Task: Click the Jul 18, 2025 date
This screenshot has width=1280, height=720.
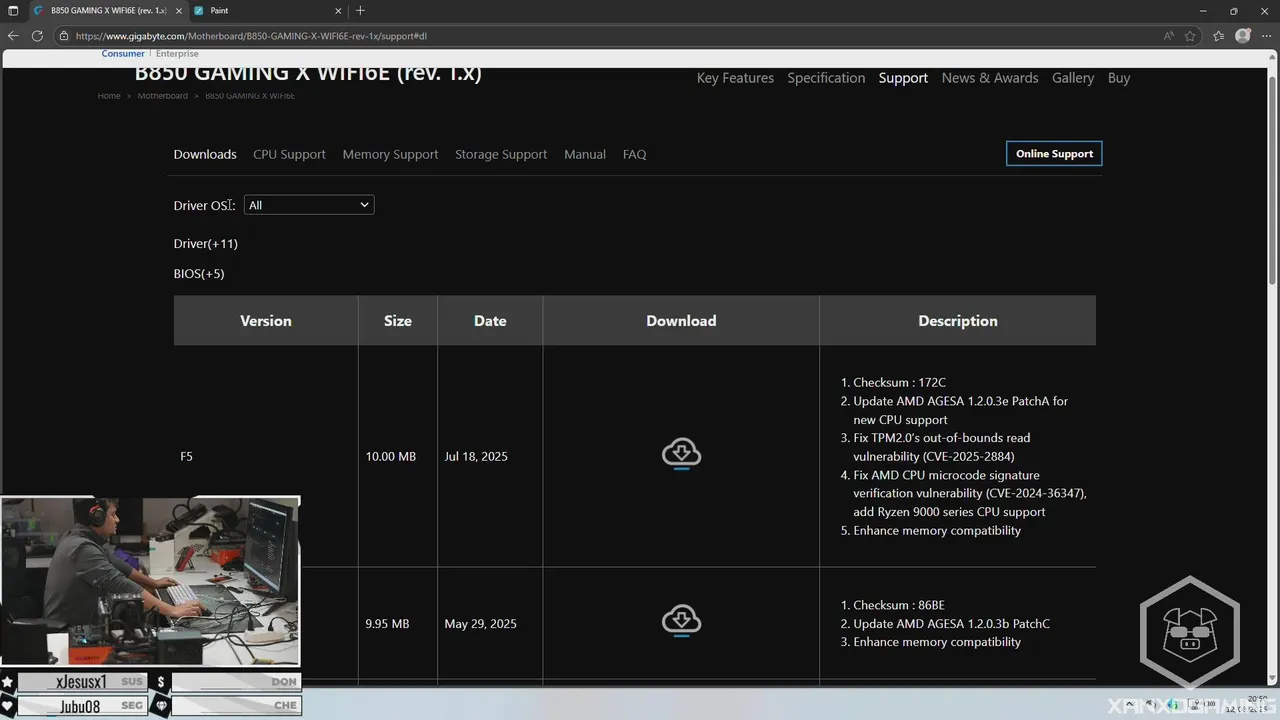Action: click(x=476, y=456)
